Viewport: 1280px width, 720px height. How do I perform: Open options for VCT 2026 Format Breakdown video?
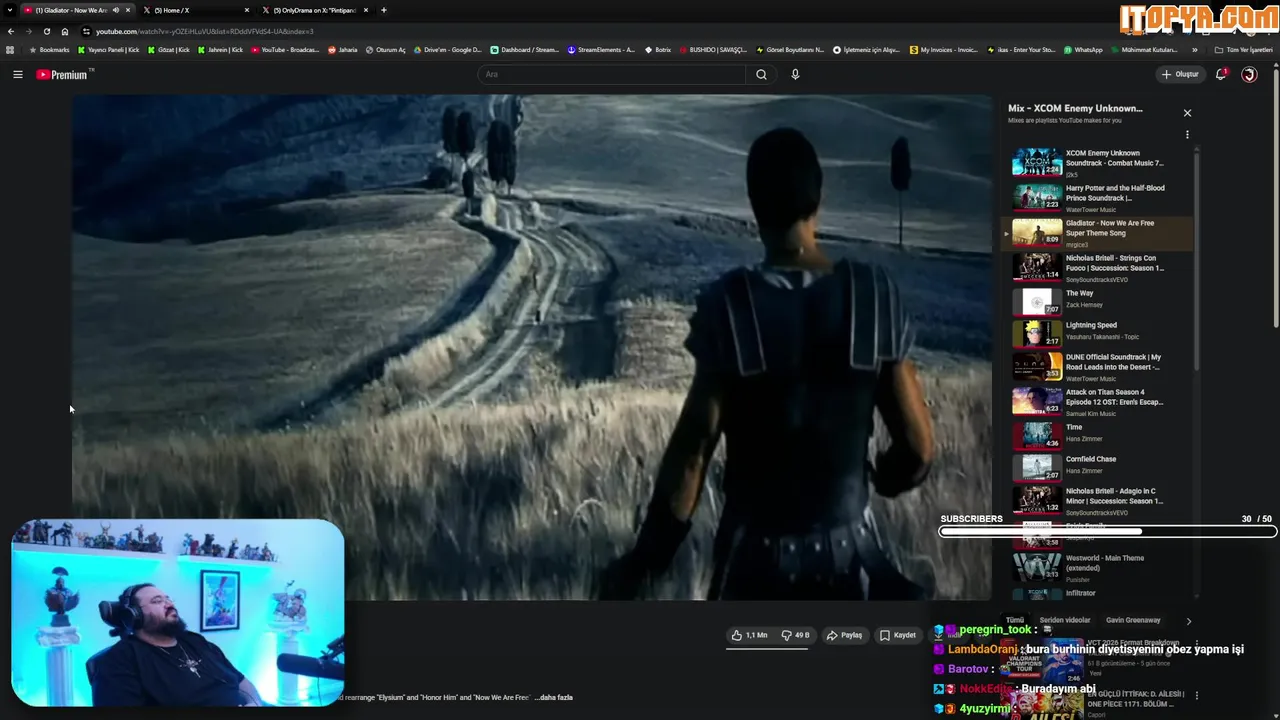click(1197, 645)
